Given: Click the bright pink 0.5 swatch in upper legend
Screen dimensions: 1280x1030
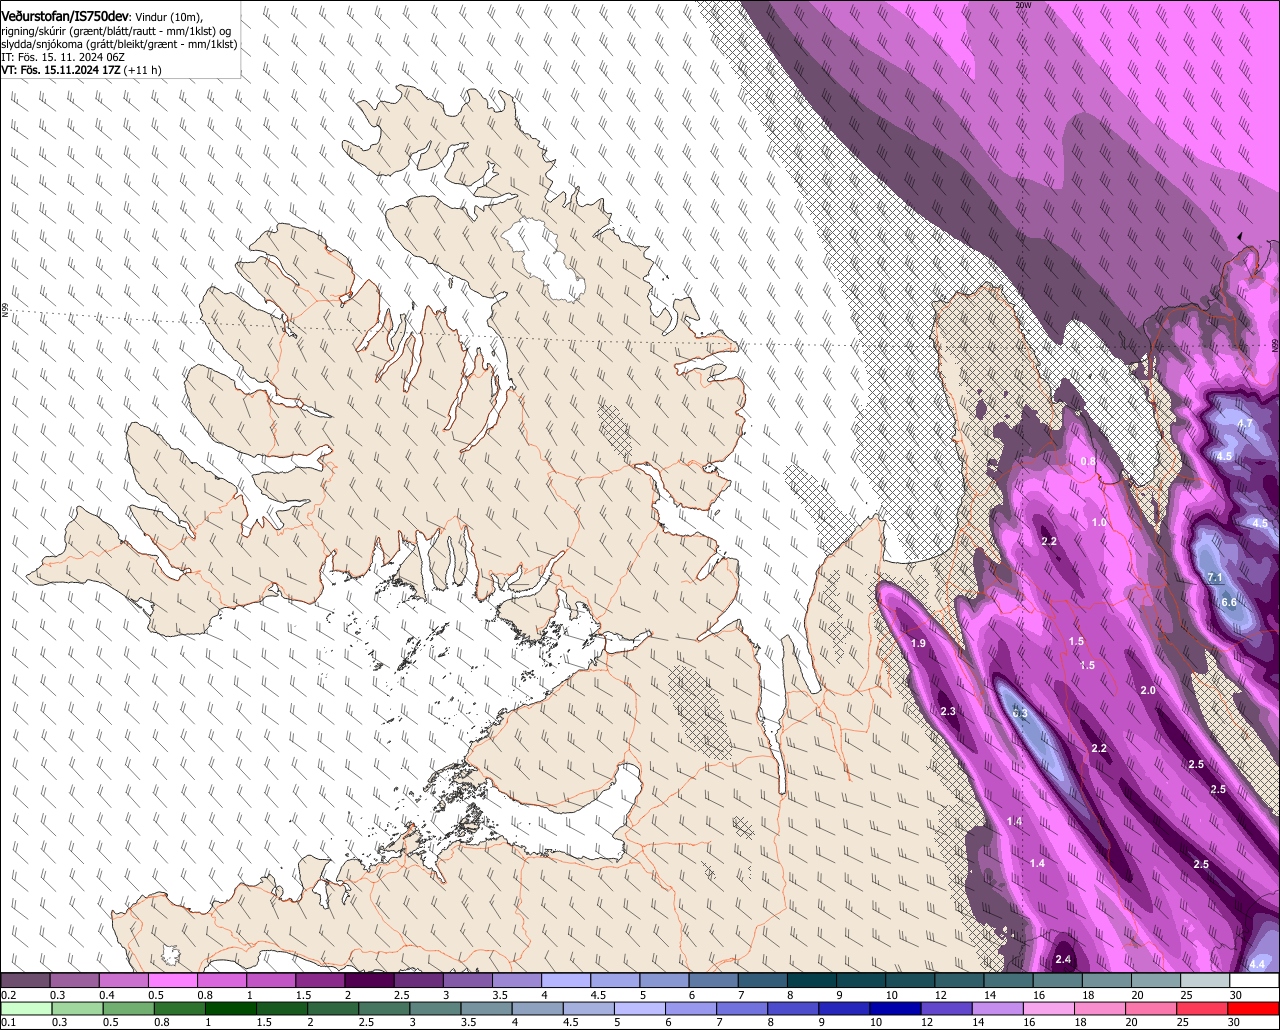Looking at the screenshot, I should pyautogui.click(x=172, y=981).
